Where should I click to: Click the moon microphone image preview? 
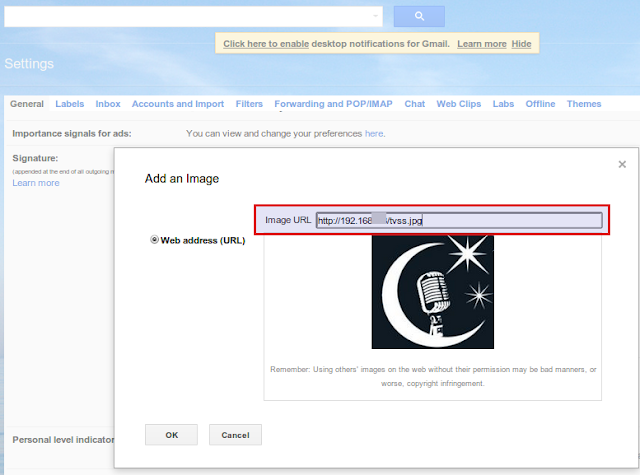(x=433, y=292)
